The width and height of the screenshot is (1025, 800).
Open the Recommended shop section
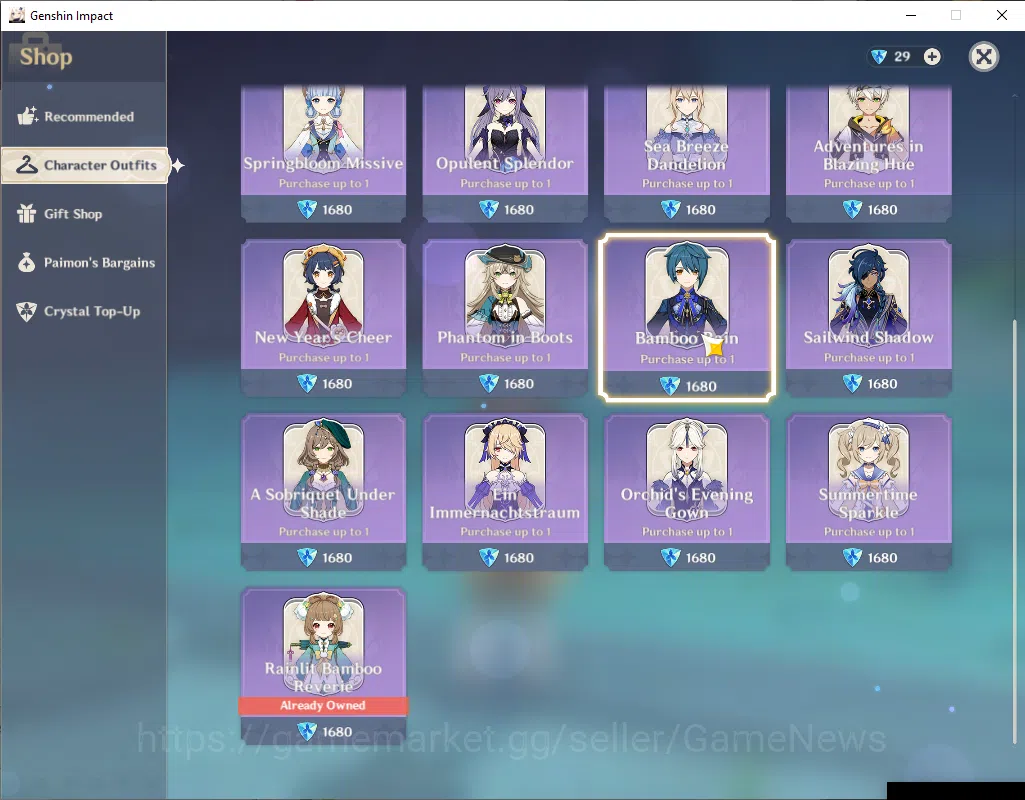coord(84,116)
